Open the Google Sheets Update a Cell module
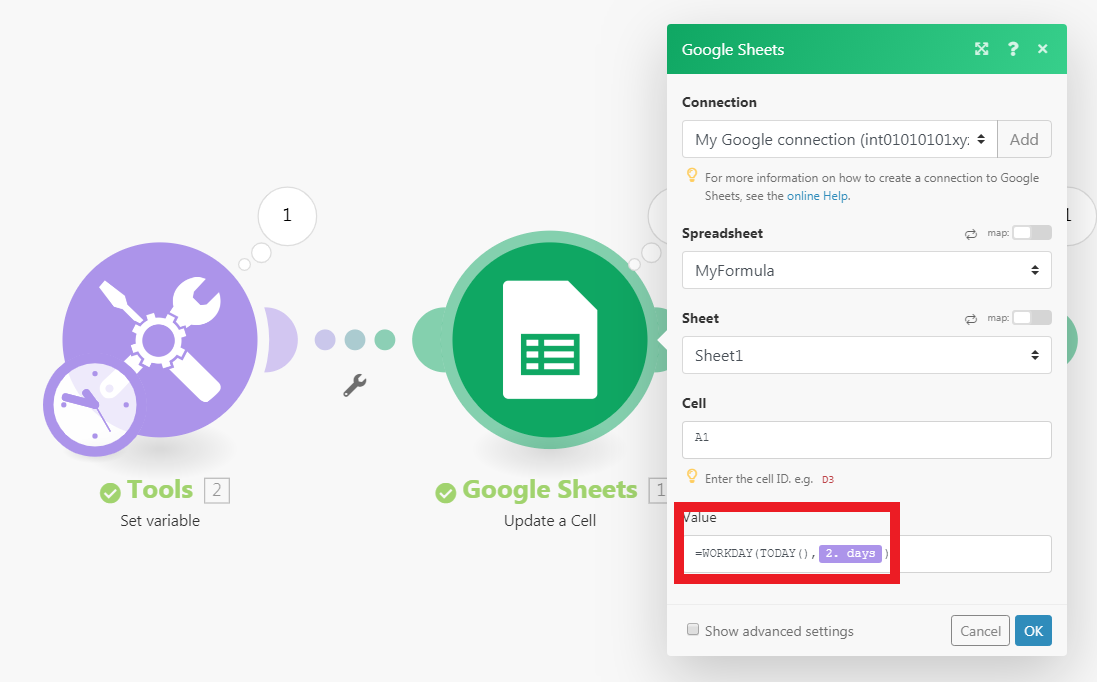The image size is (1097, 682). 550,340
